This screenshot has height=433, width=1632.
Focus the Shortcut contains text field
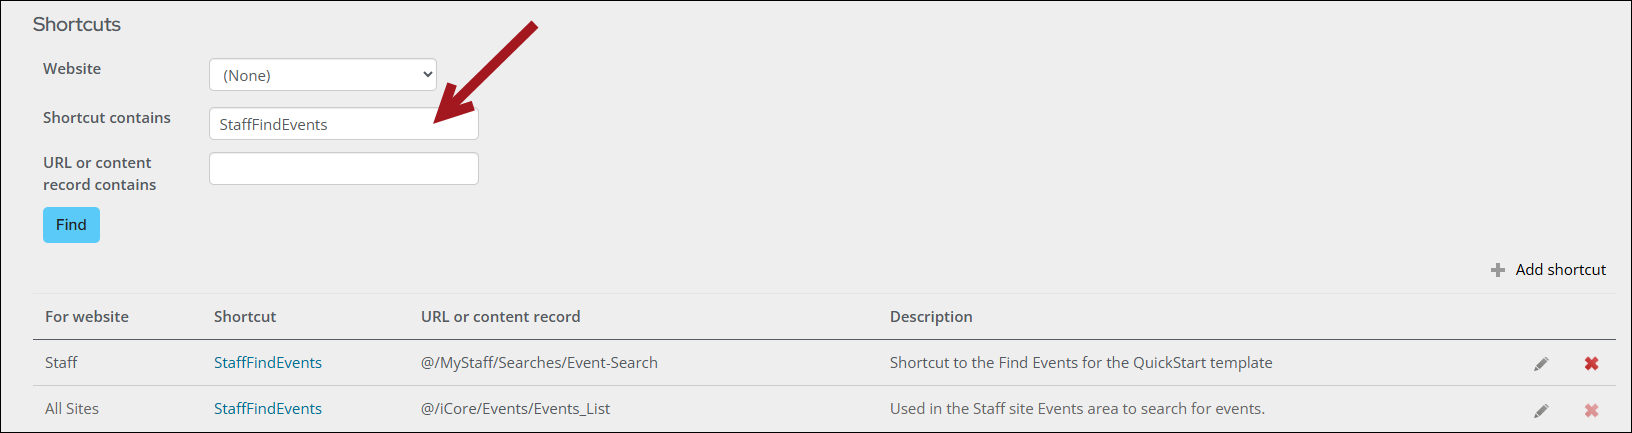point(343,124)
